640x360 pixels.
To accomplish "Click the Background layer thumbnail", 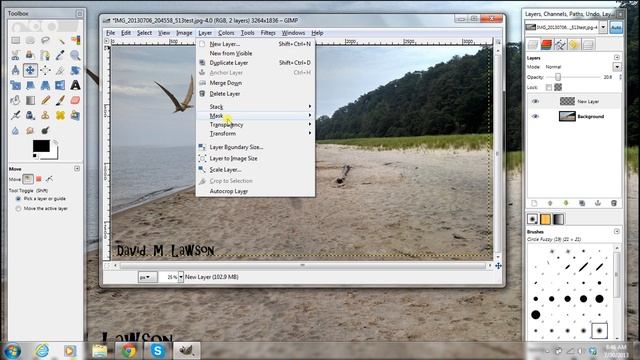I will (x=567, y=116).
